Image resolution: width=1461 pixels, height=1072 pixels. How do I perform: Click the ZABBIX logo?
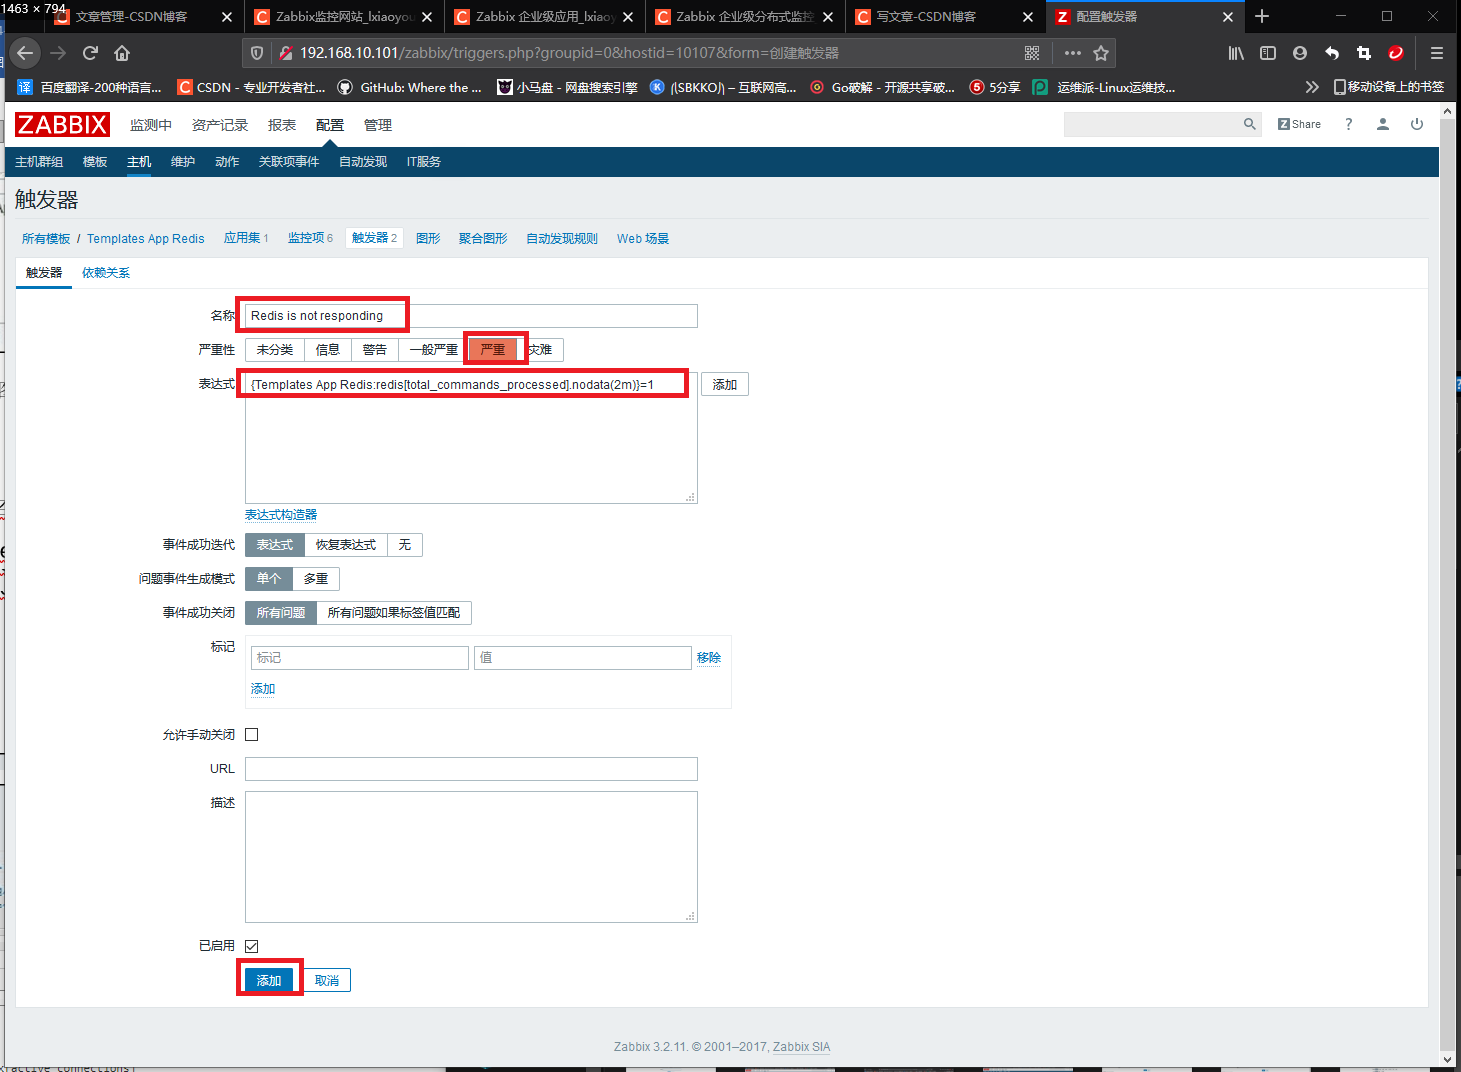(x=62, y=125)
